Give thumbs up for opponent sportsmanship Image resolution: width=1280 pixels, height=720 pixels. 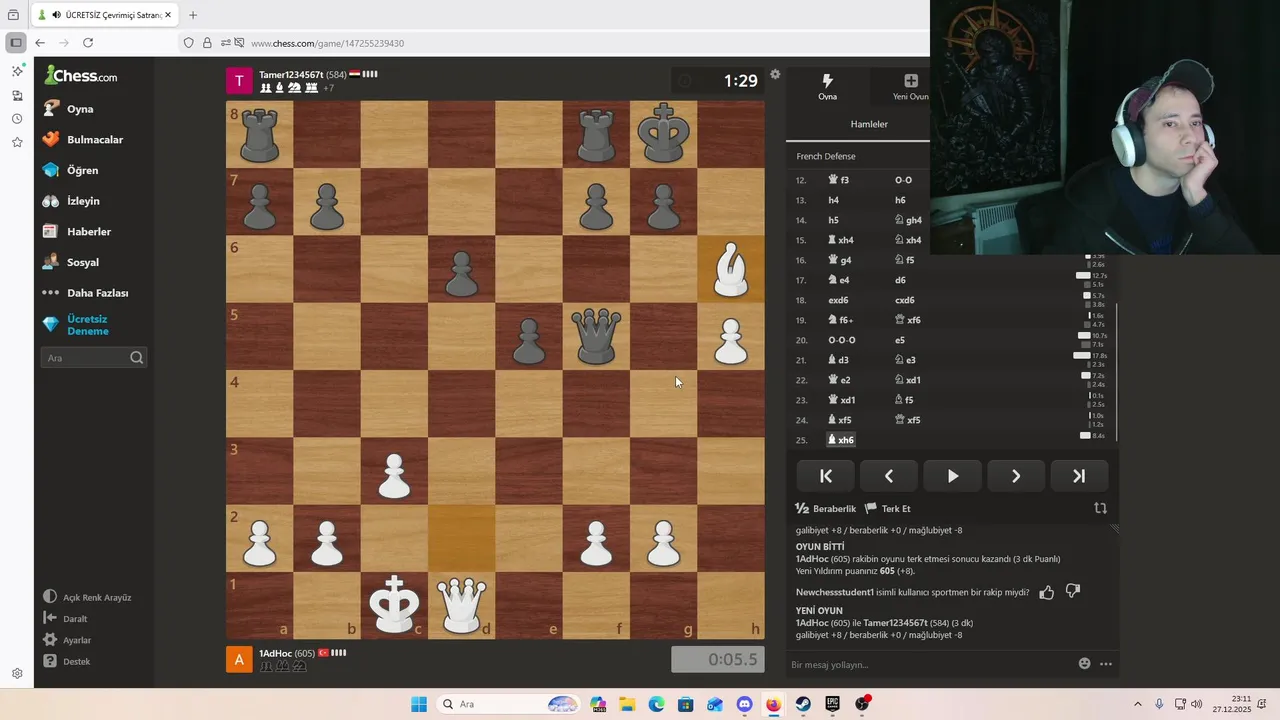point(1047,592)
